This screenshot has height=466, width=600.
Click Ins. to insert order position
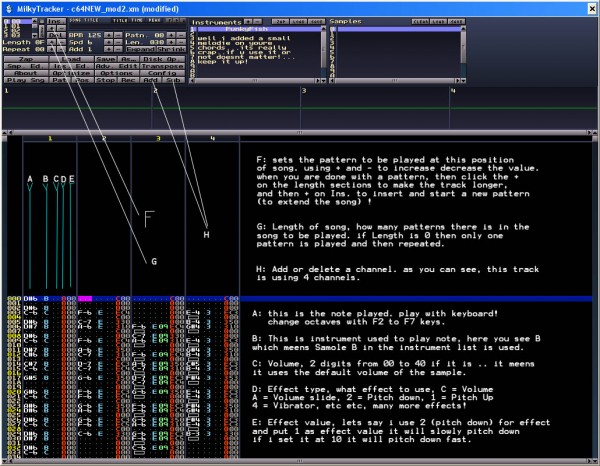(56, 21)
